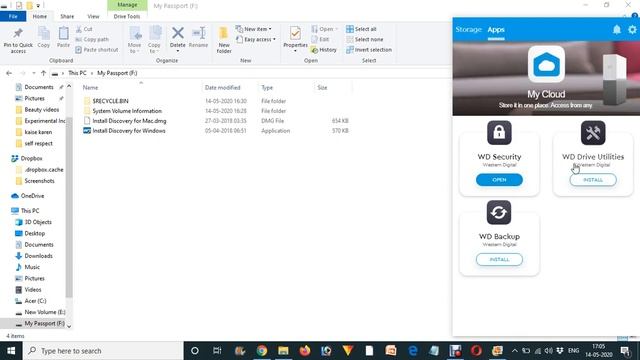Open Beauty videos folder in navigation
Screen dimensions: 640x360
click(x=41, y=109)
